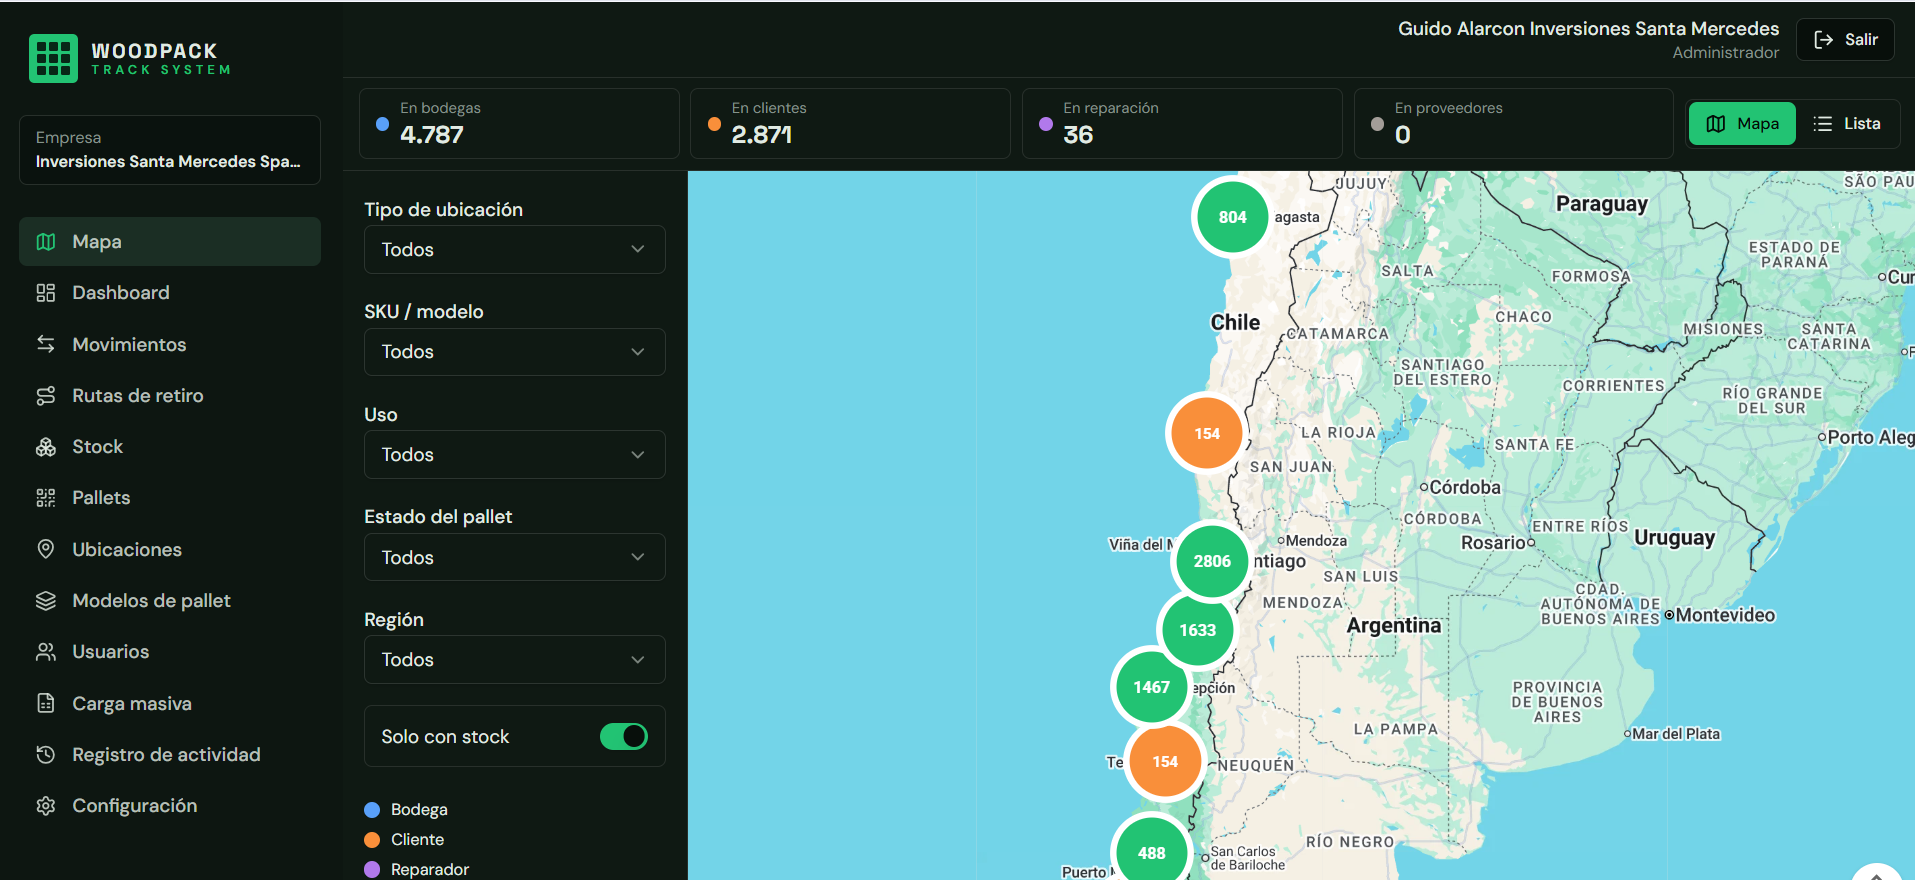Click the Montevideo label on the map
Image resolution: width=1915 pixels, height=880 pixels.
[1725, 615]
